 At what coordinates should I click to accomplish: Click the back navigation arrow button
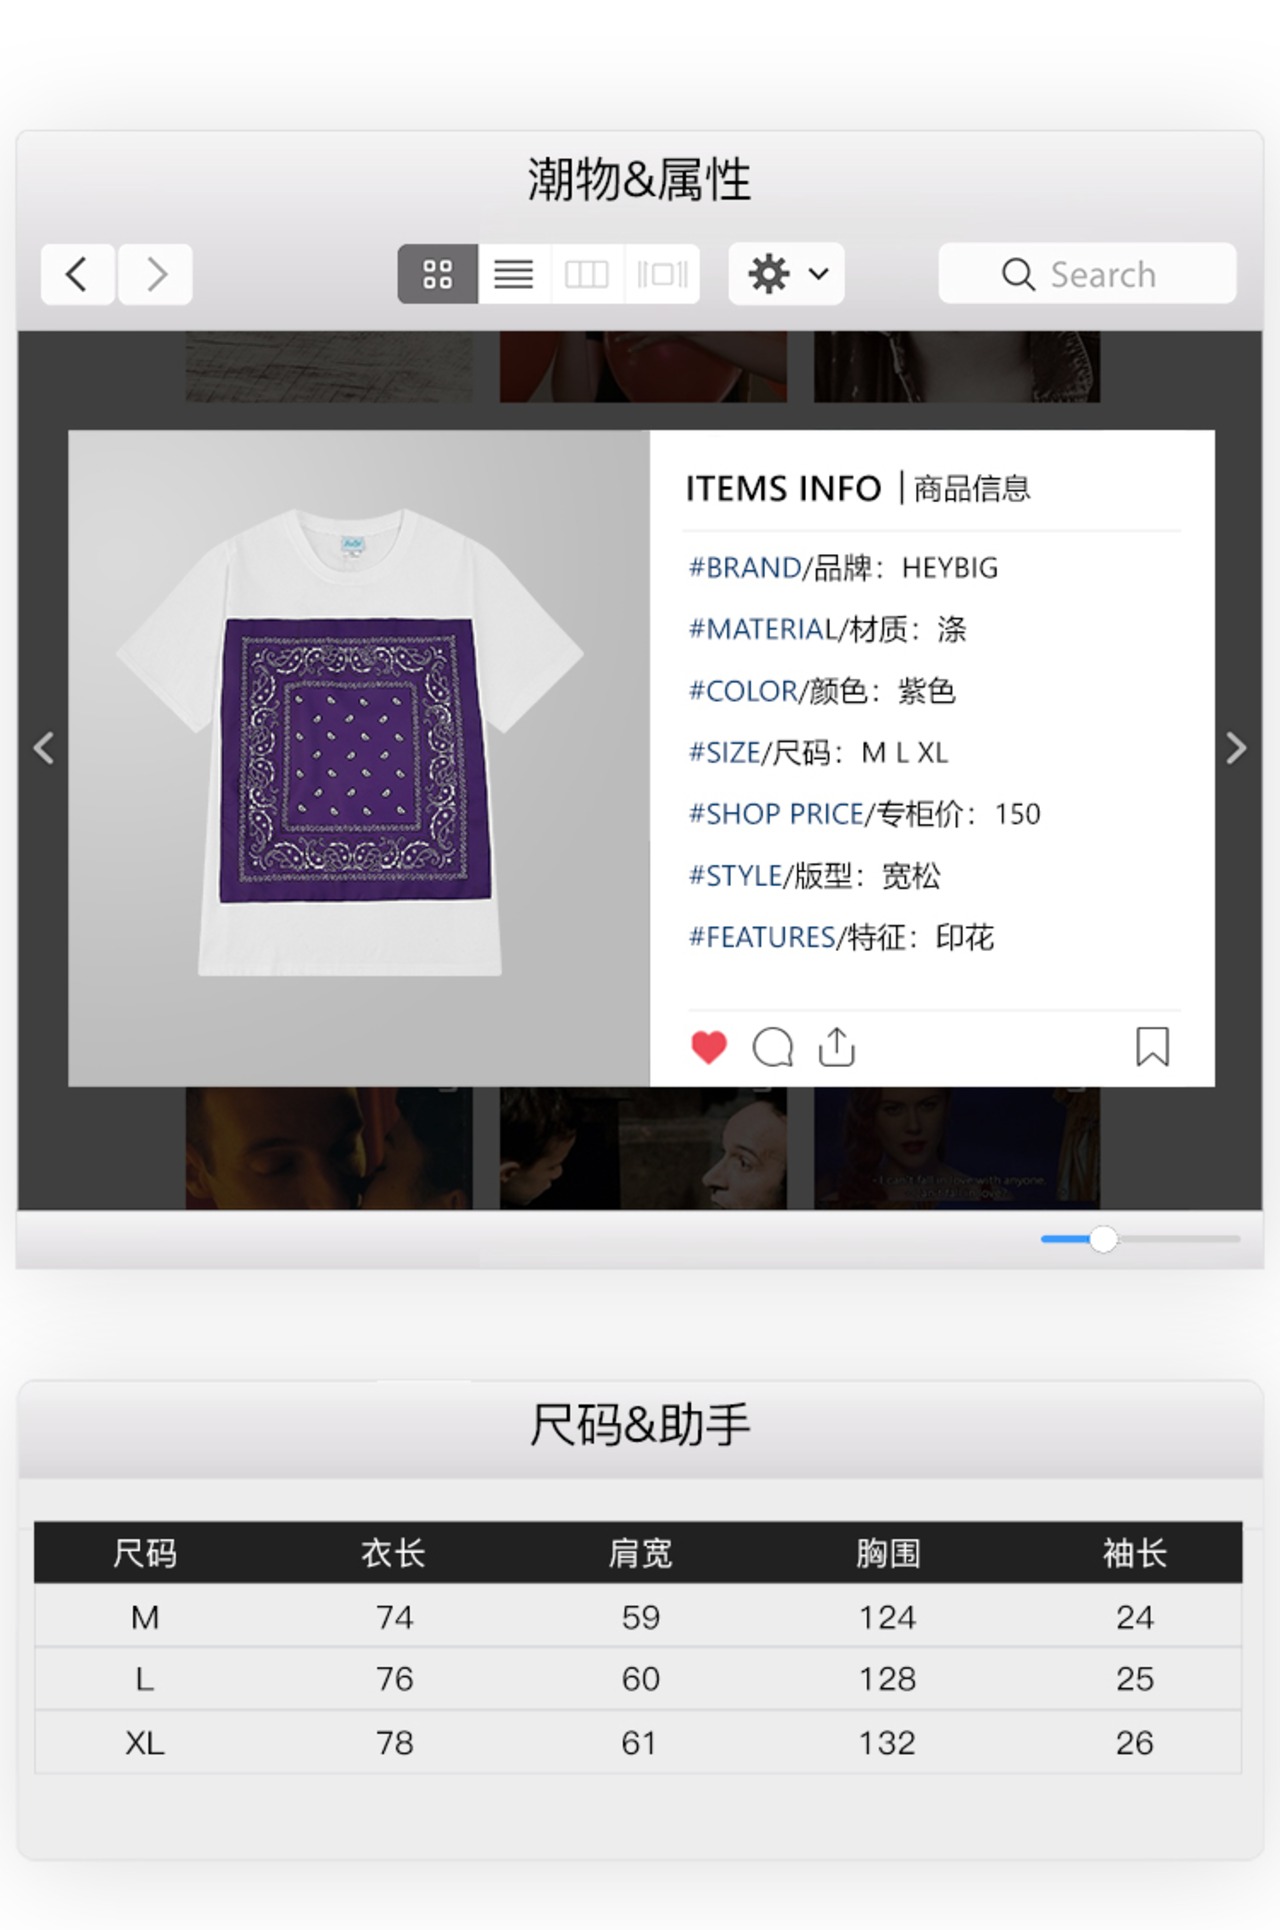click(x=77, y=274)
